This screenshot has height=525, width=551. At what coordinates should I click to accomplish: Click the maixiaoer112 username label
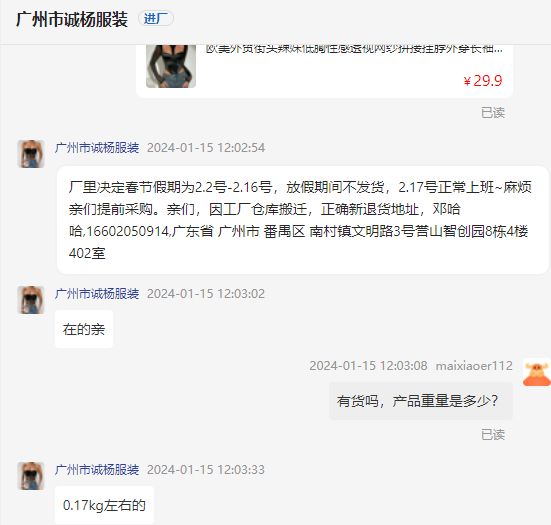[x=474, y=366]
